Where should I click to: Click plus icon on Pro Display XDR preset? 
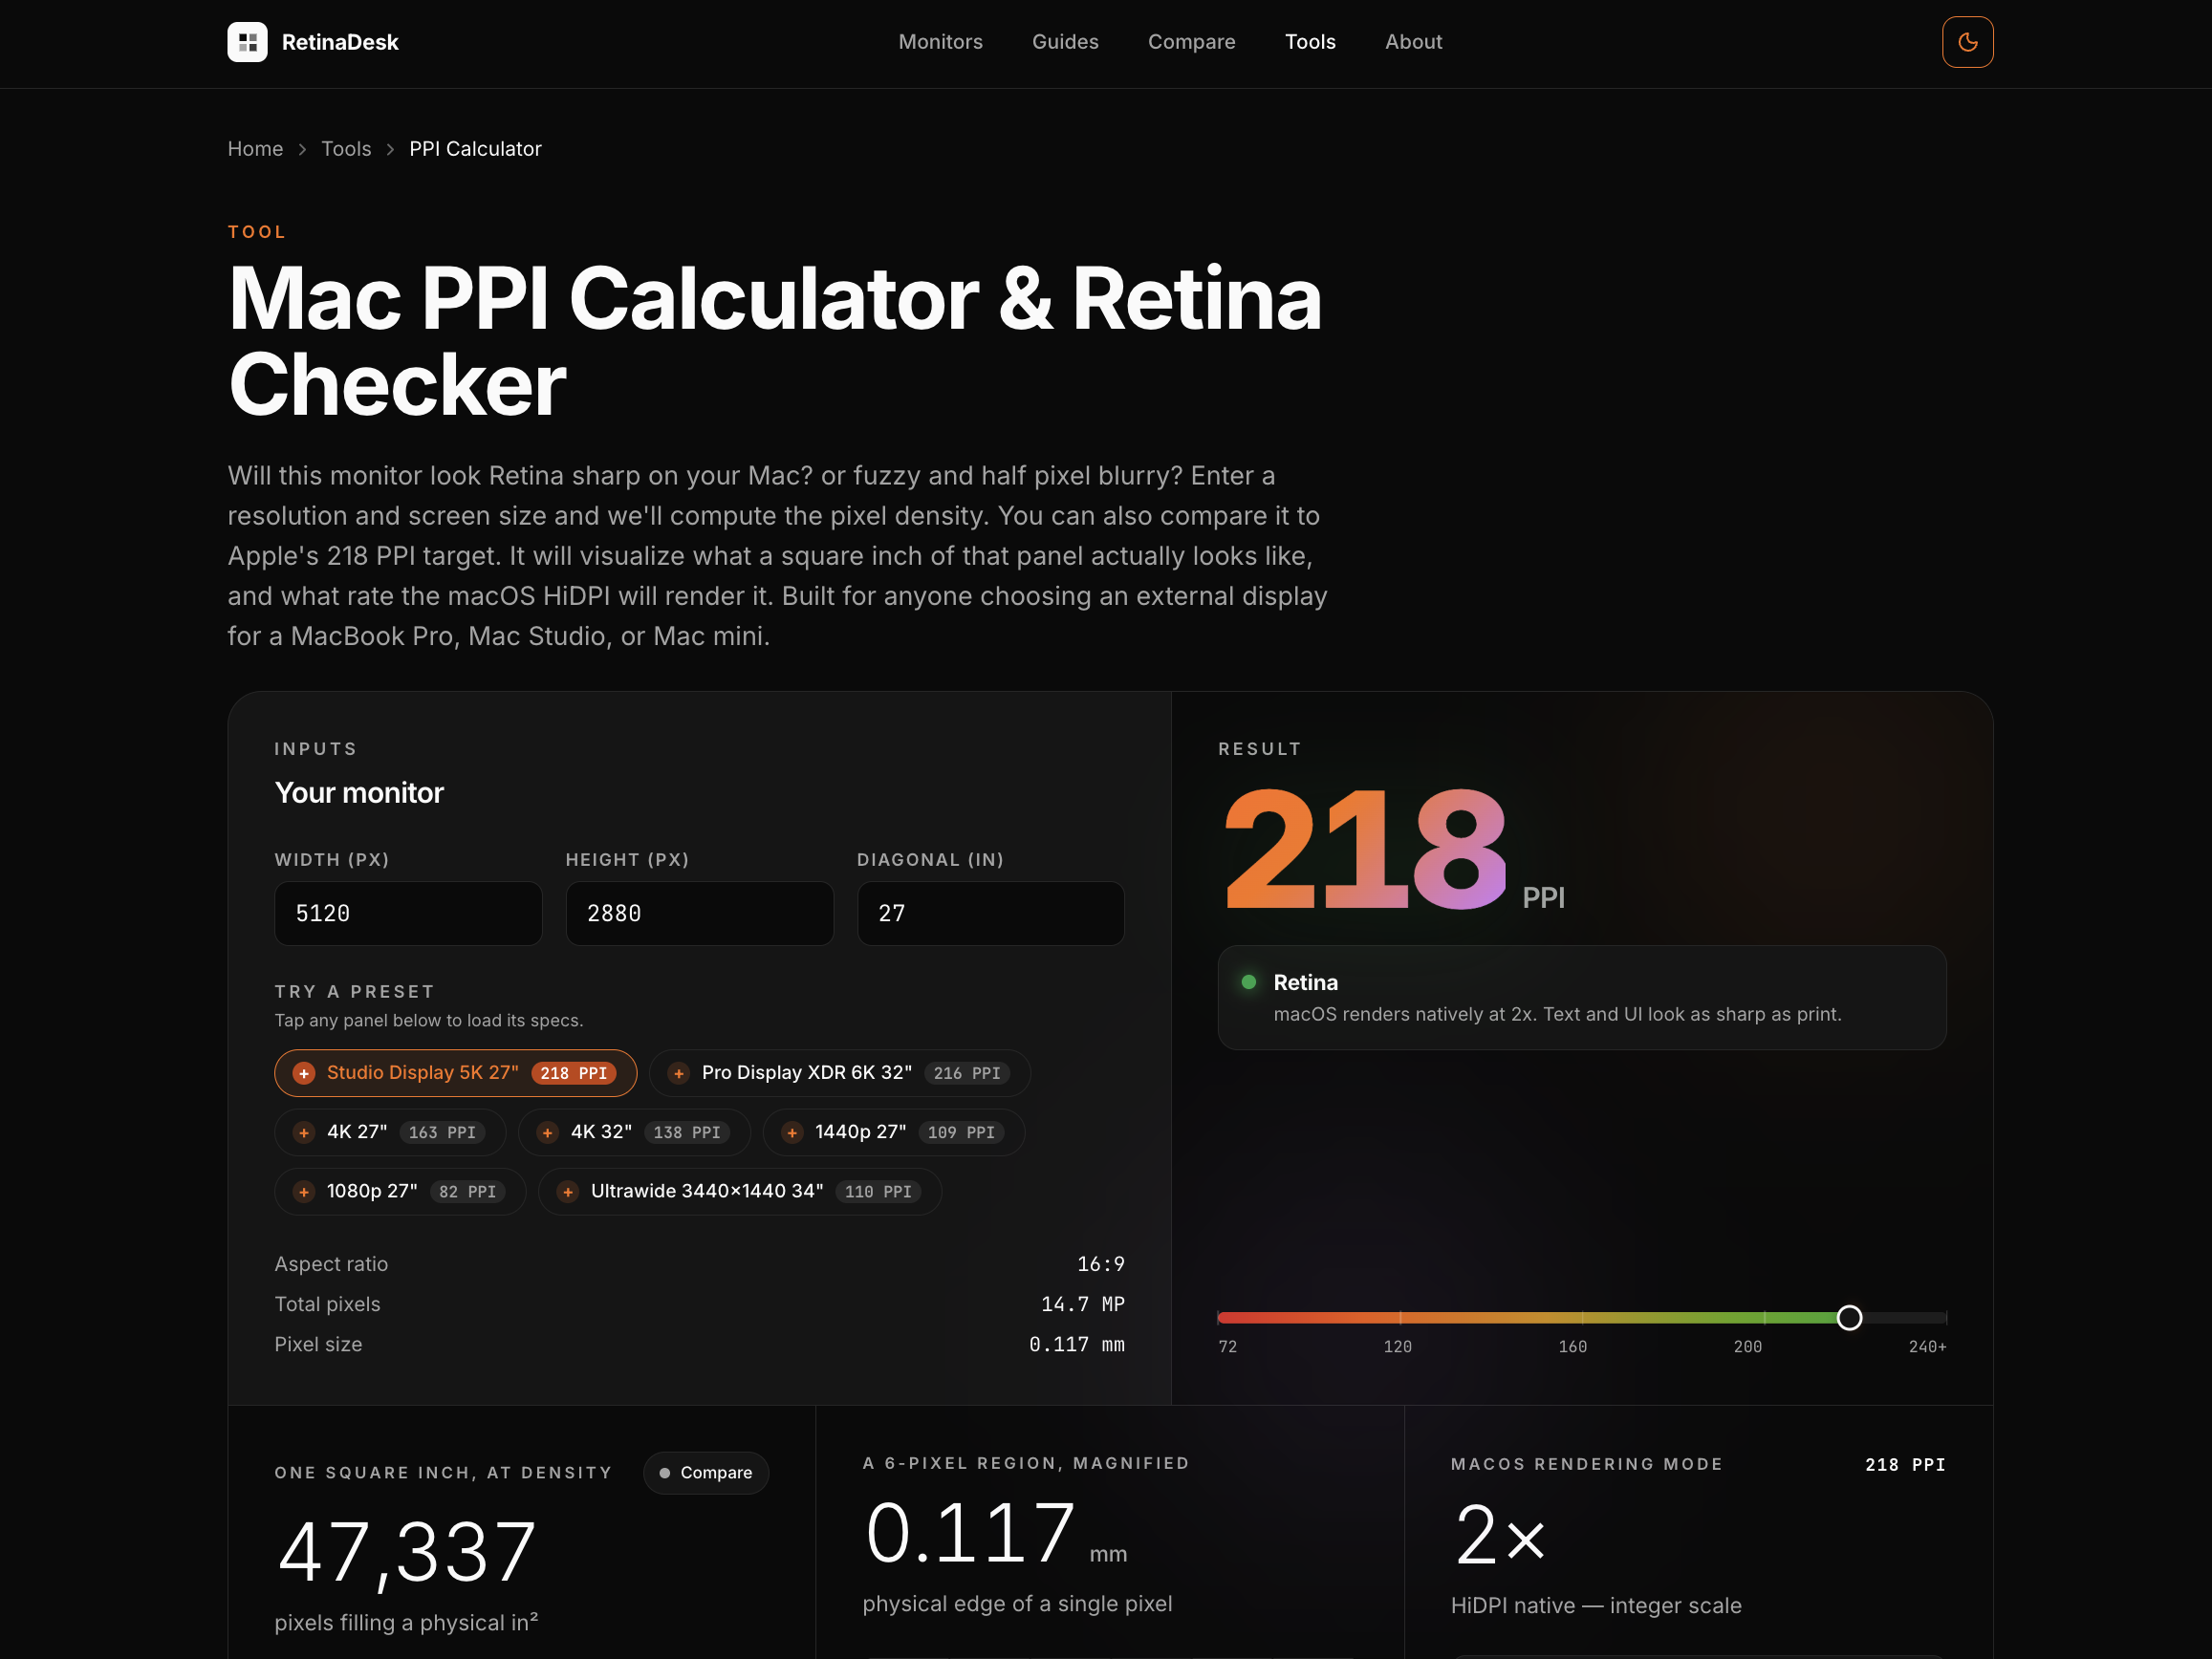pyautogui.click(x=679, y=1073)
